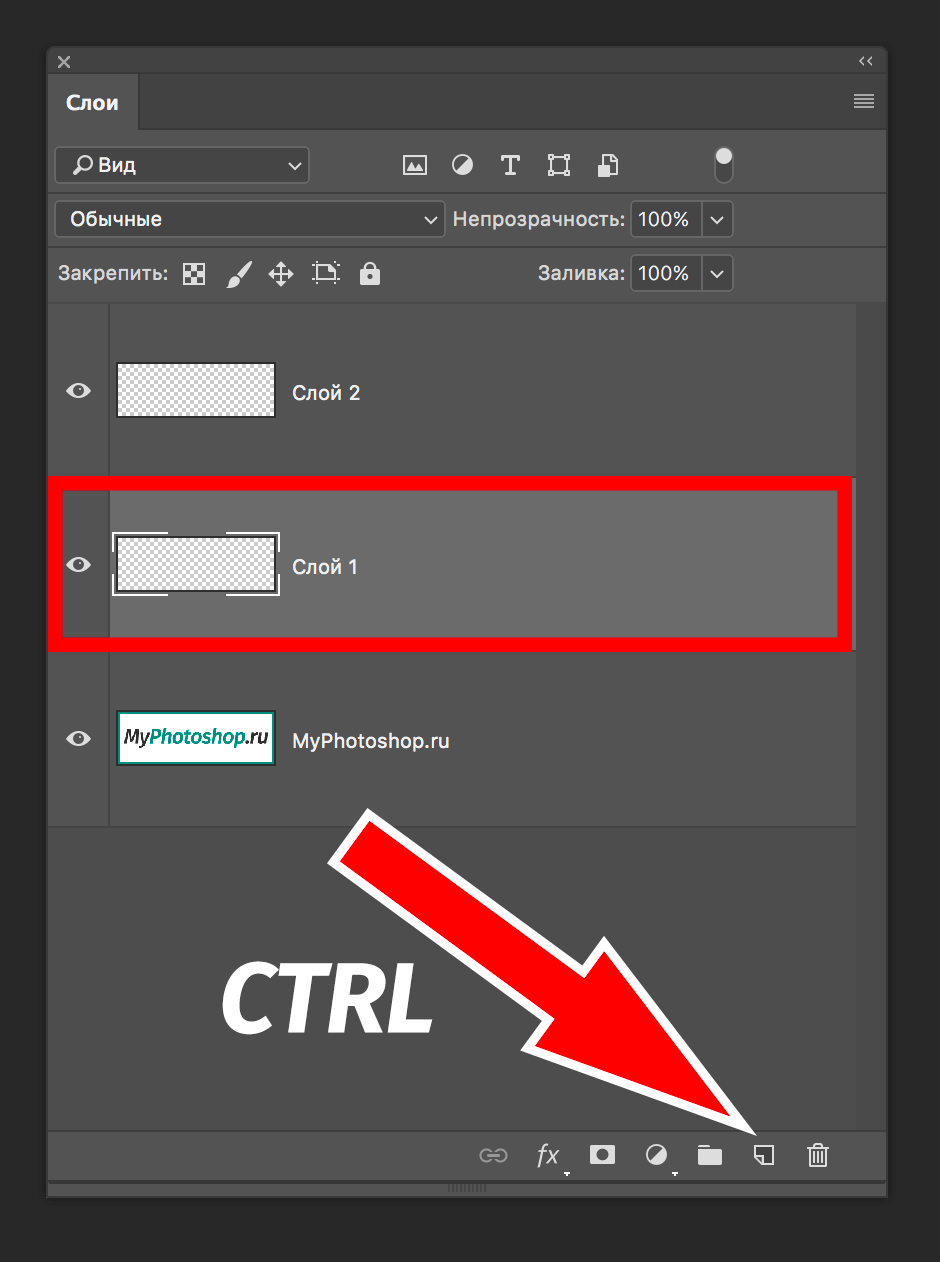Open the Слои panel hamburger menu
Viewport: 940px width, 1262px height.
864,101
